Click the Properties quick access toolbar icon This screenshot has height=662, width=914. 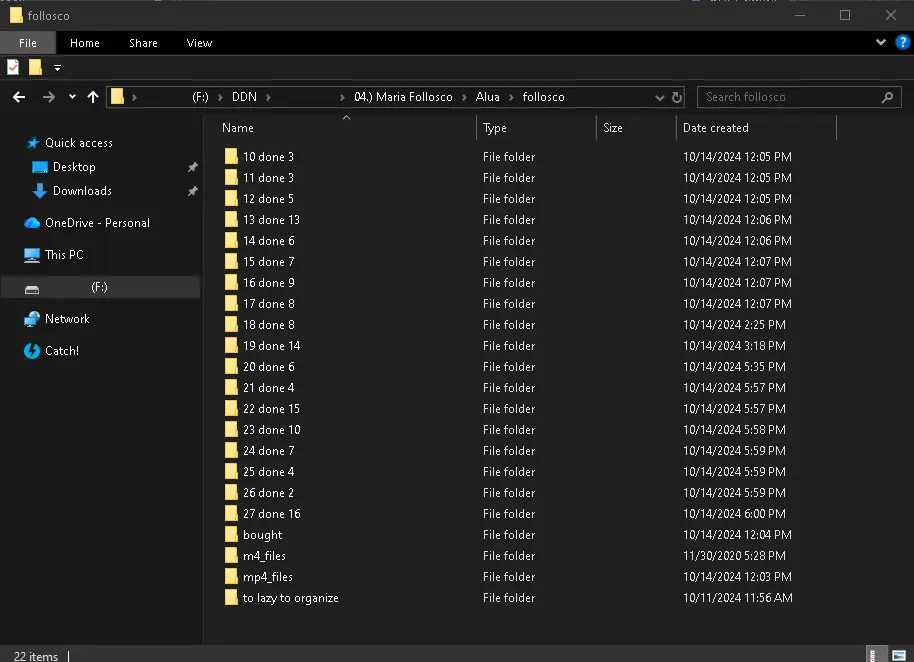coord(13,68)
